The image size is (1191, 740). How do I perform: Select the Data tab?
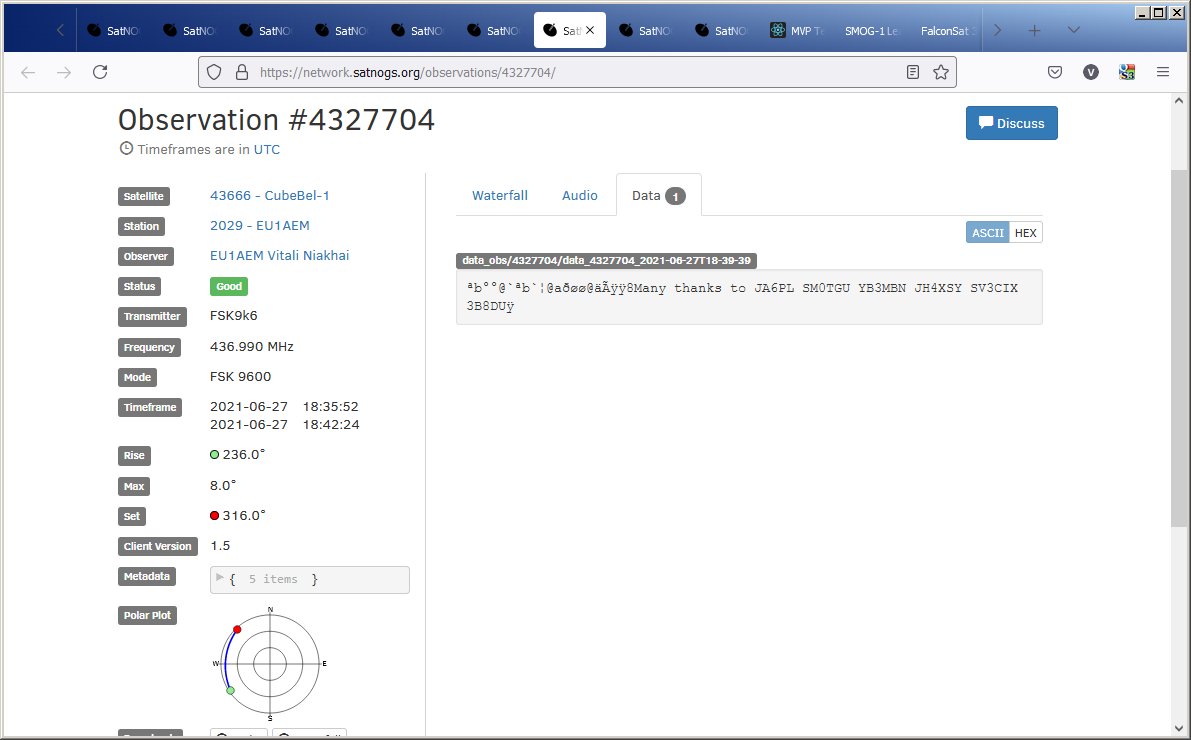point(659,195)
